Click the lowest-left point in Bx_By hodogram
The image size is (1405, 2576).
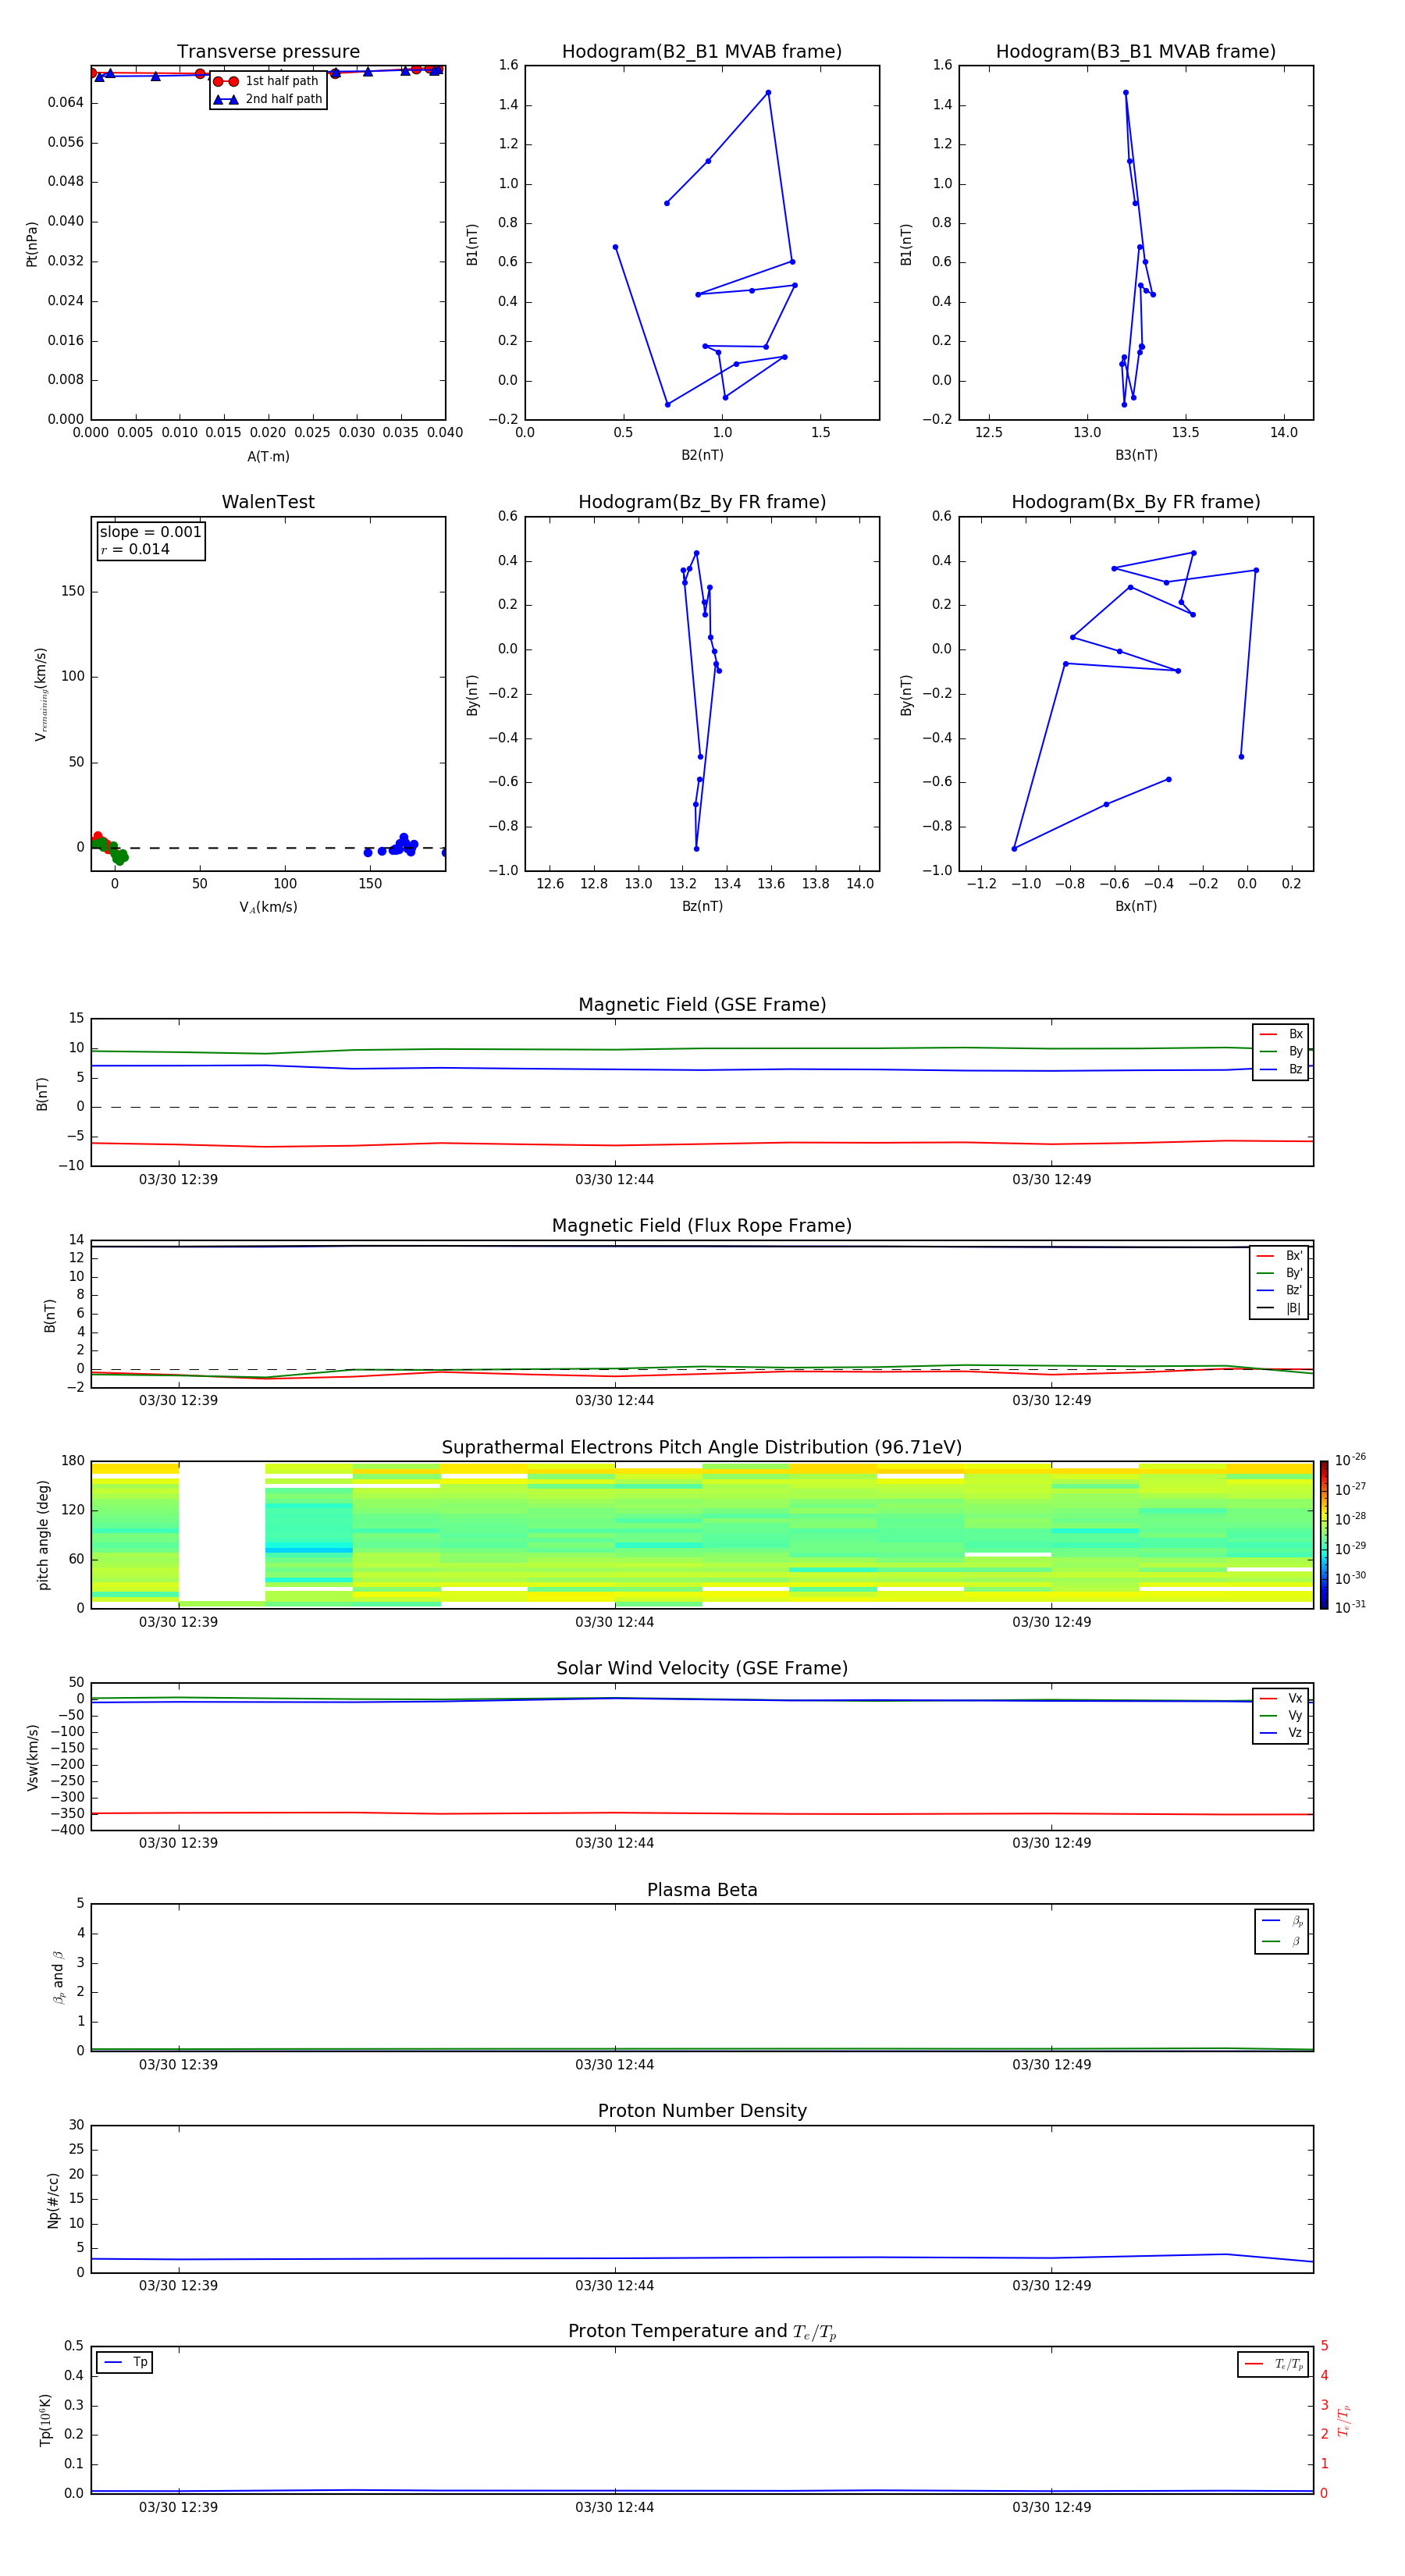pos(1014,849)
